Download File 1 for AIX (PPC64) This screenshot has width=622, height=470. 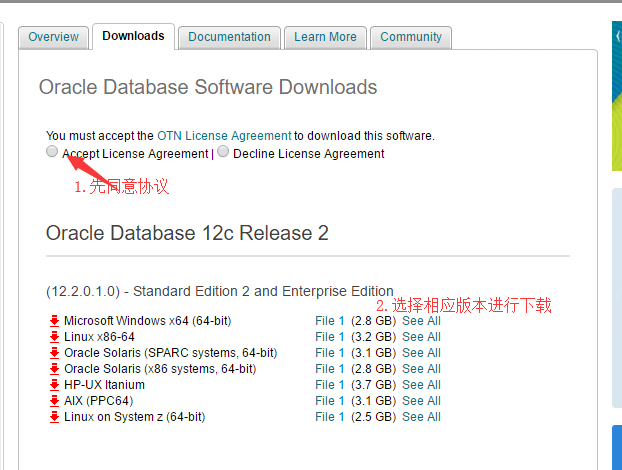pyautogui.click(x=330, y=401)
